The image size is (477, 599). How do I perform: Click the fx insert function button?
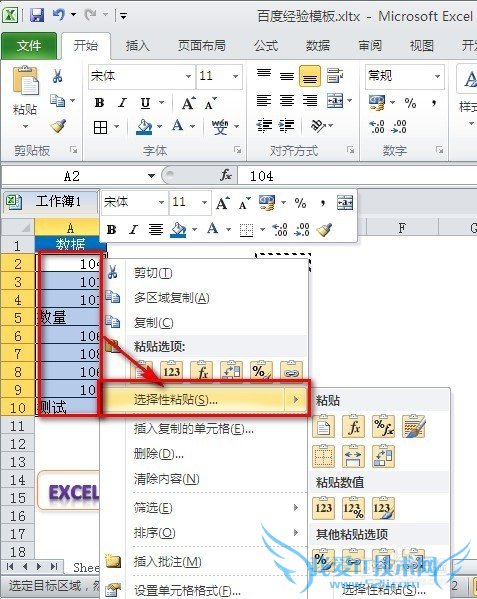pyautogui.click(x=226, y=175)
